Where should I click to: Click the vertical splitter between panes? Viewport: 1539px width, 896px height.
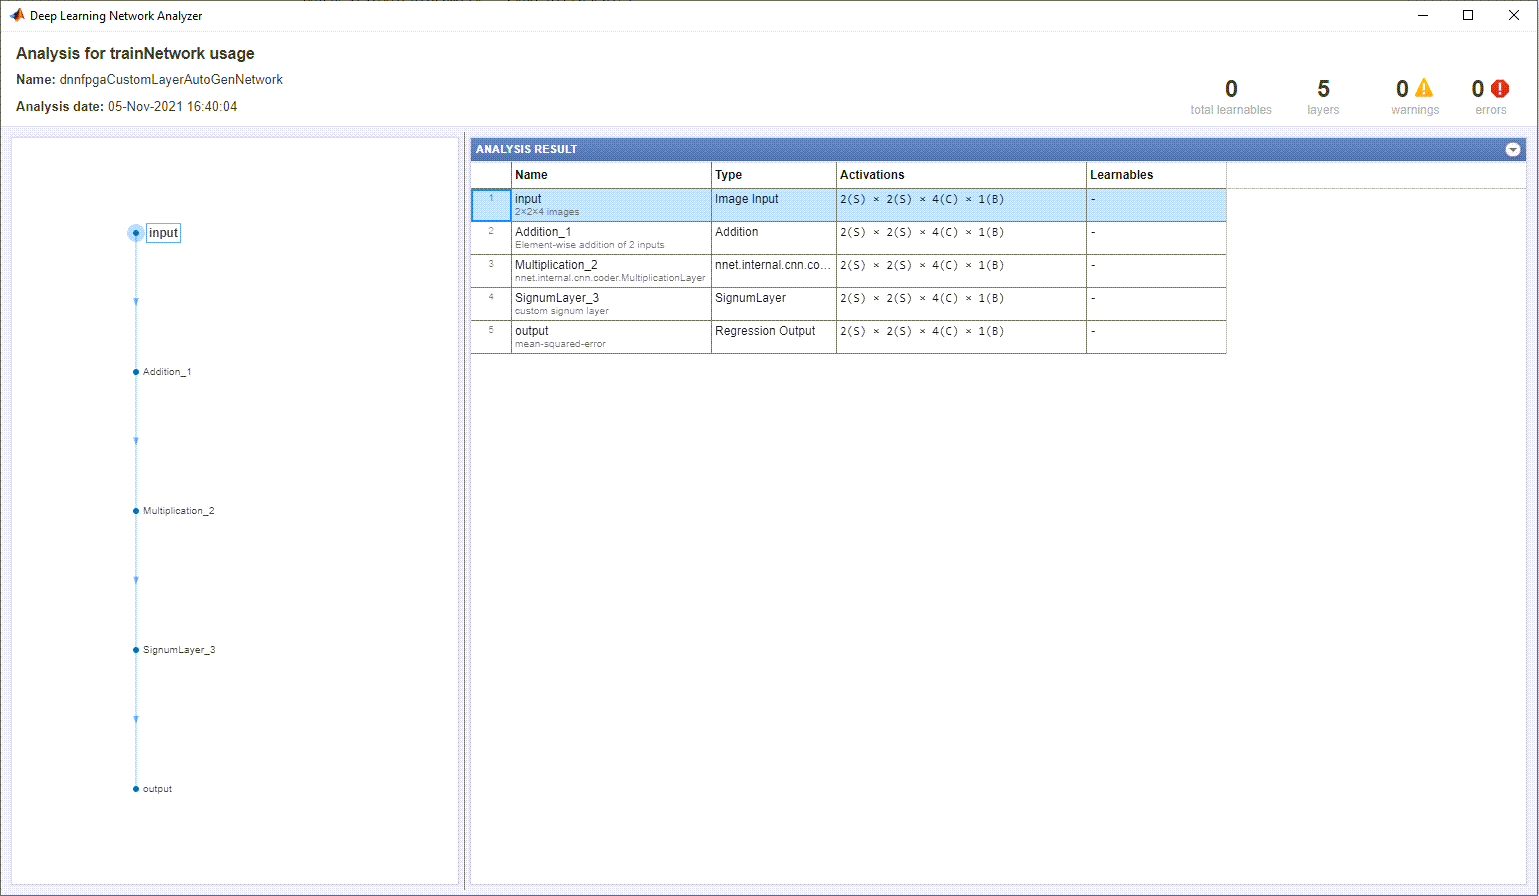(x=464, y=510)
